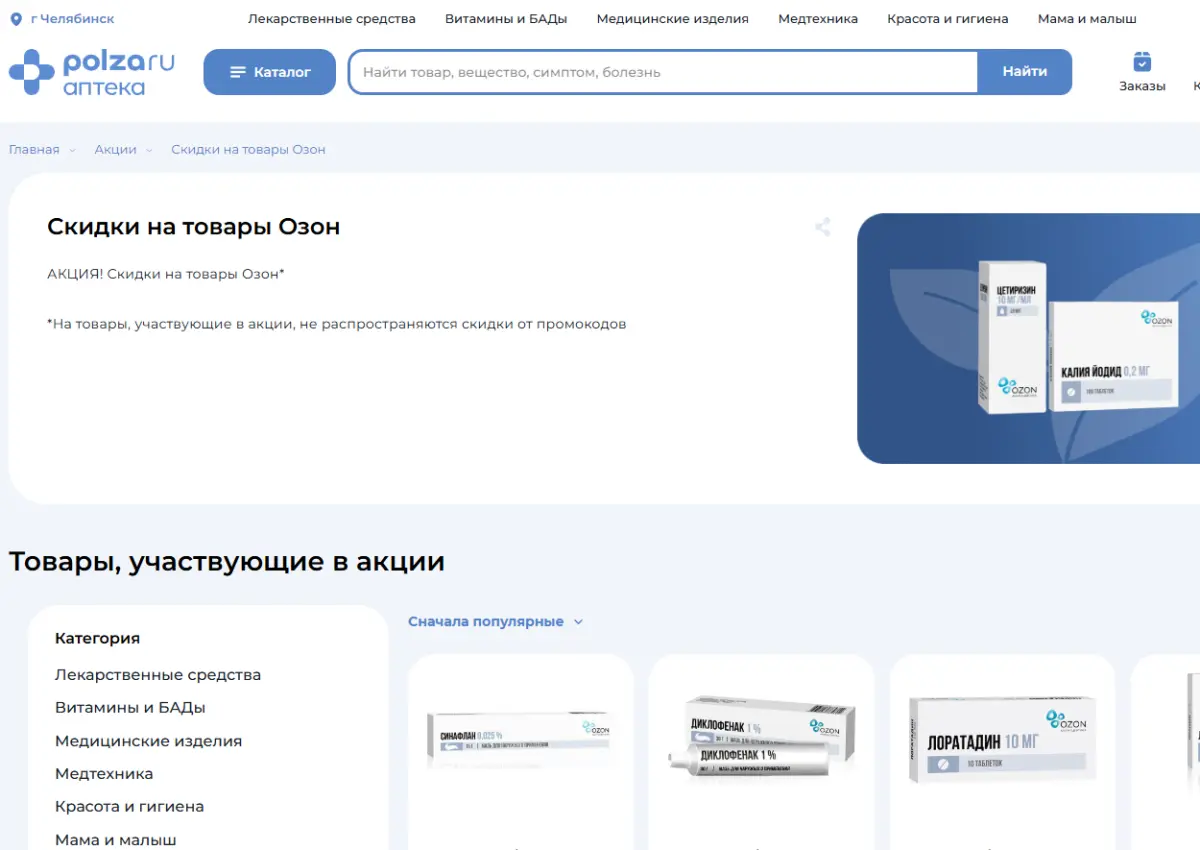
Task: Click the location pin icon near Челябинск
Action: click(15, 19)
